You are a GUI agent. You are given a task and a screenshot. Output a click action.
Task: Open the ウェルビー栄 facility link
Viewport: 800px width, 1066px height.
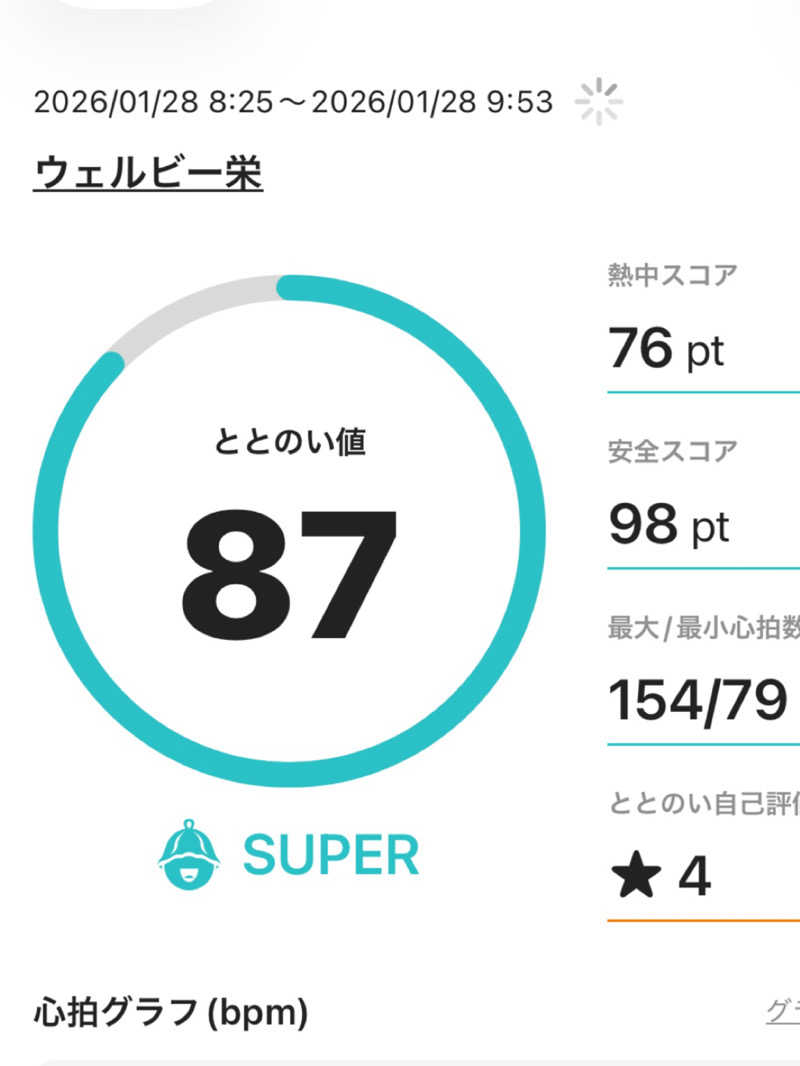coord(148,173)
